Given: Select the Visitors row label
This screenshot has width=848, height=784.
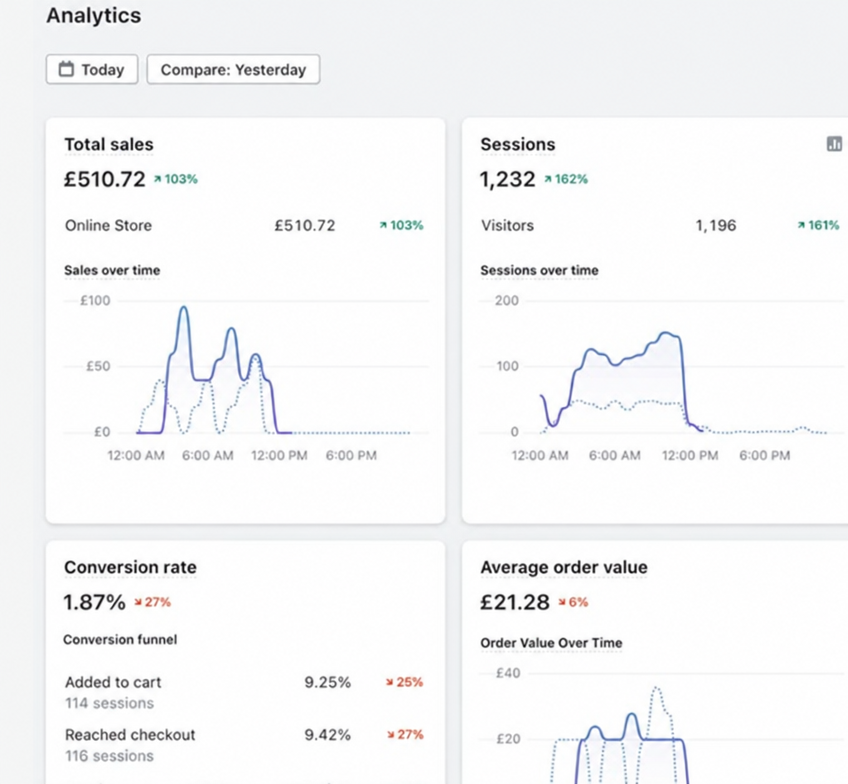Looking at the screenshot, I should click(507, 225).
